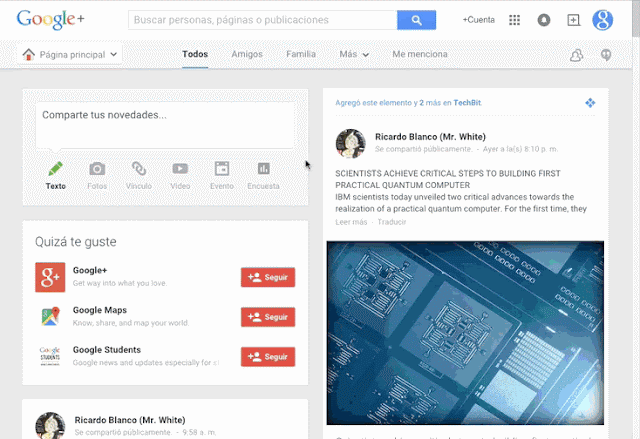The height and width of the screenshot is (439, 640).
Task: Select the Evento calendar icon
Action: click(222, 169)
